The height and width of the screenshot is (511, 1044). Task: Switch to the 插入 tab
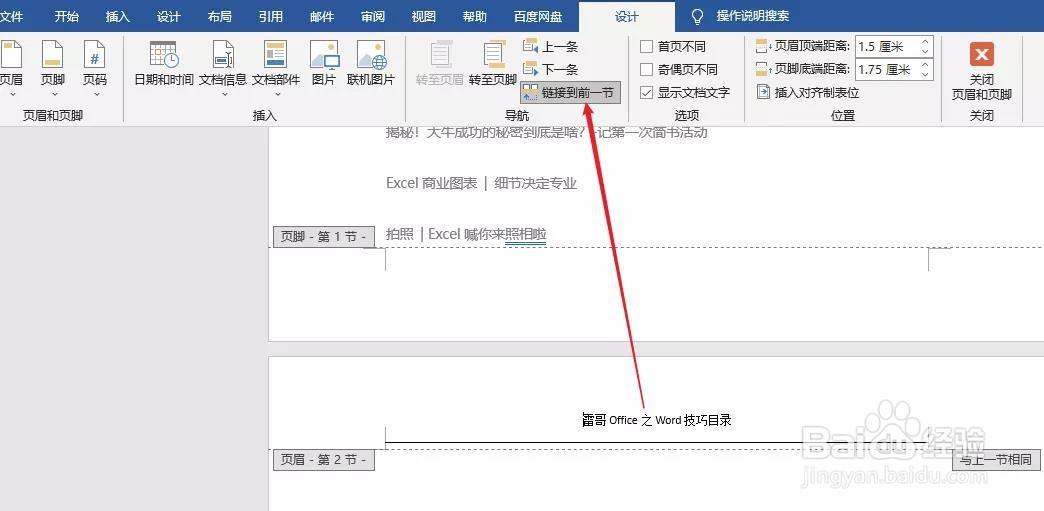(x=118, y=17)
